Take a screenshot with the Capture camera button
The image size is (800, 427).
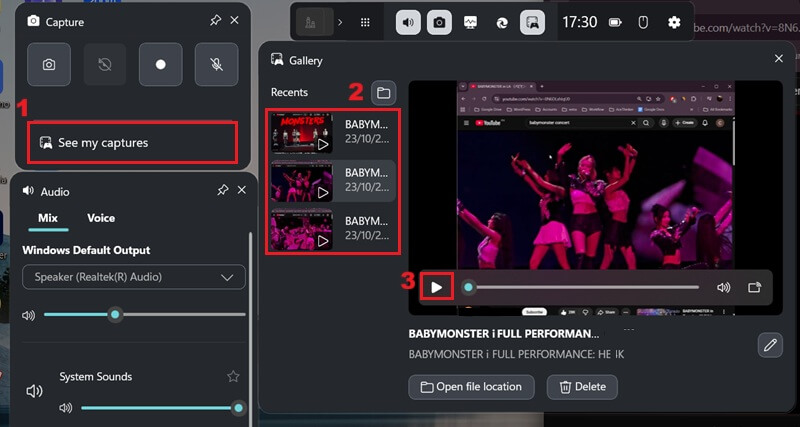pyautogui.click(x=49, y=64)
